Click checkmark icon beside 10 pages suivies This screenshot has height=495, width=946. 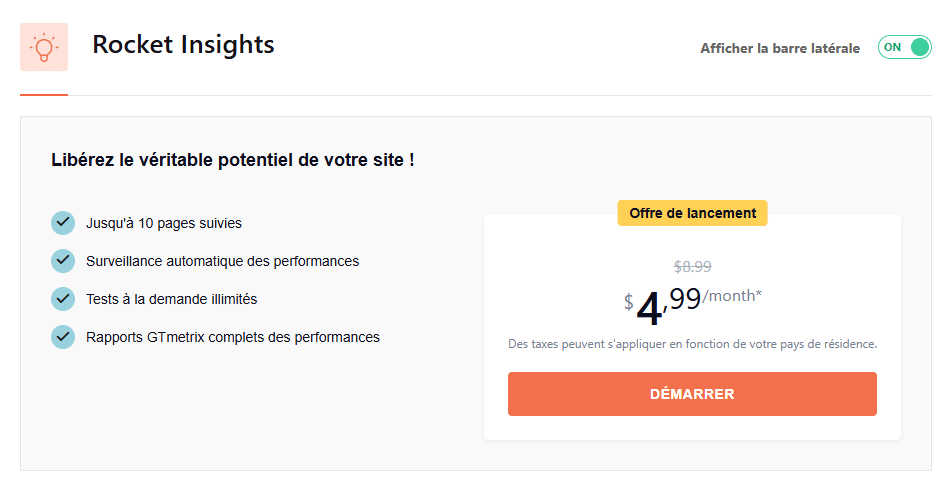tap(63, 223)
